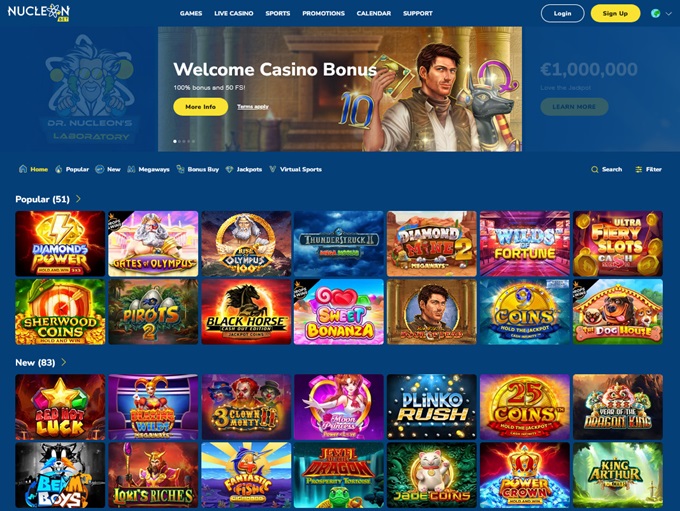Open the Jackpots diamond icon
This screenshot has height=511, width=680.
(x=229, y=169)
